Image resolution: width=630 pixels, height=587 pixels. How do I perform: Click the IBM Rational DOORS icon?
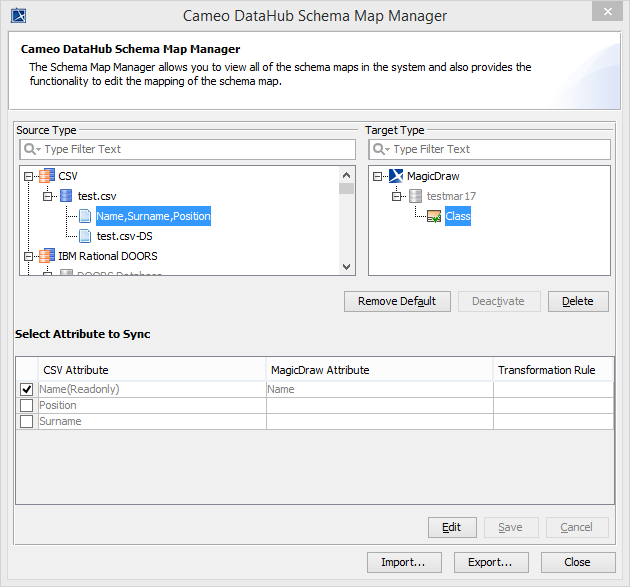(47, 256)
